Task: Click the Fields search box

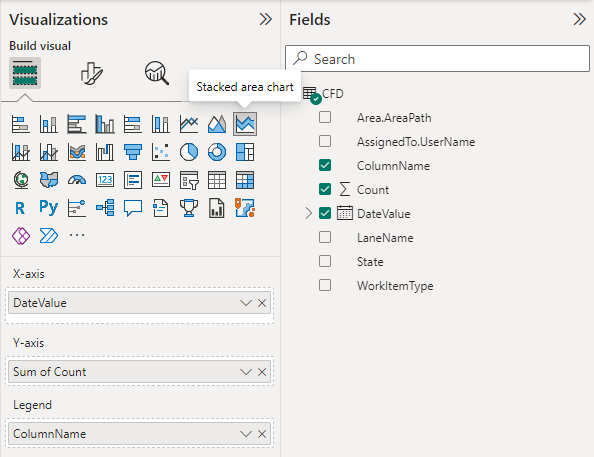Action: point(437,59)
